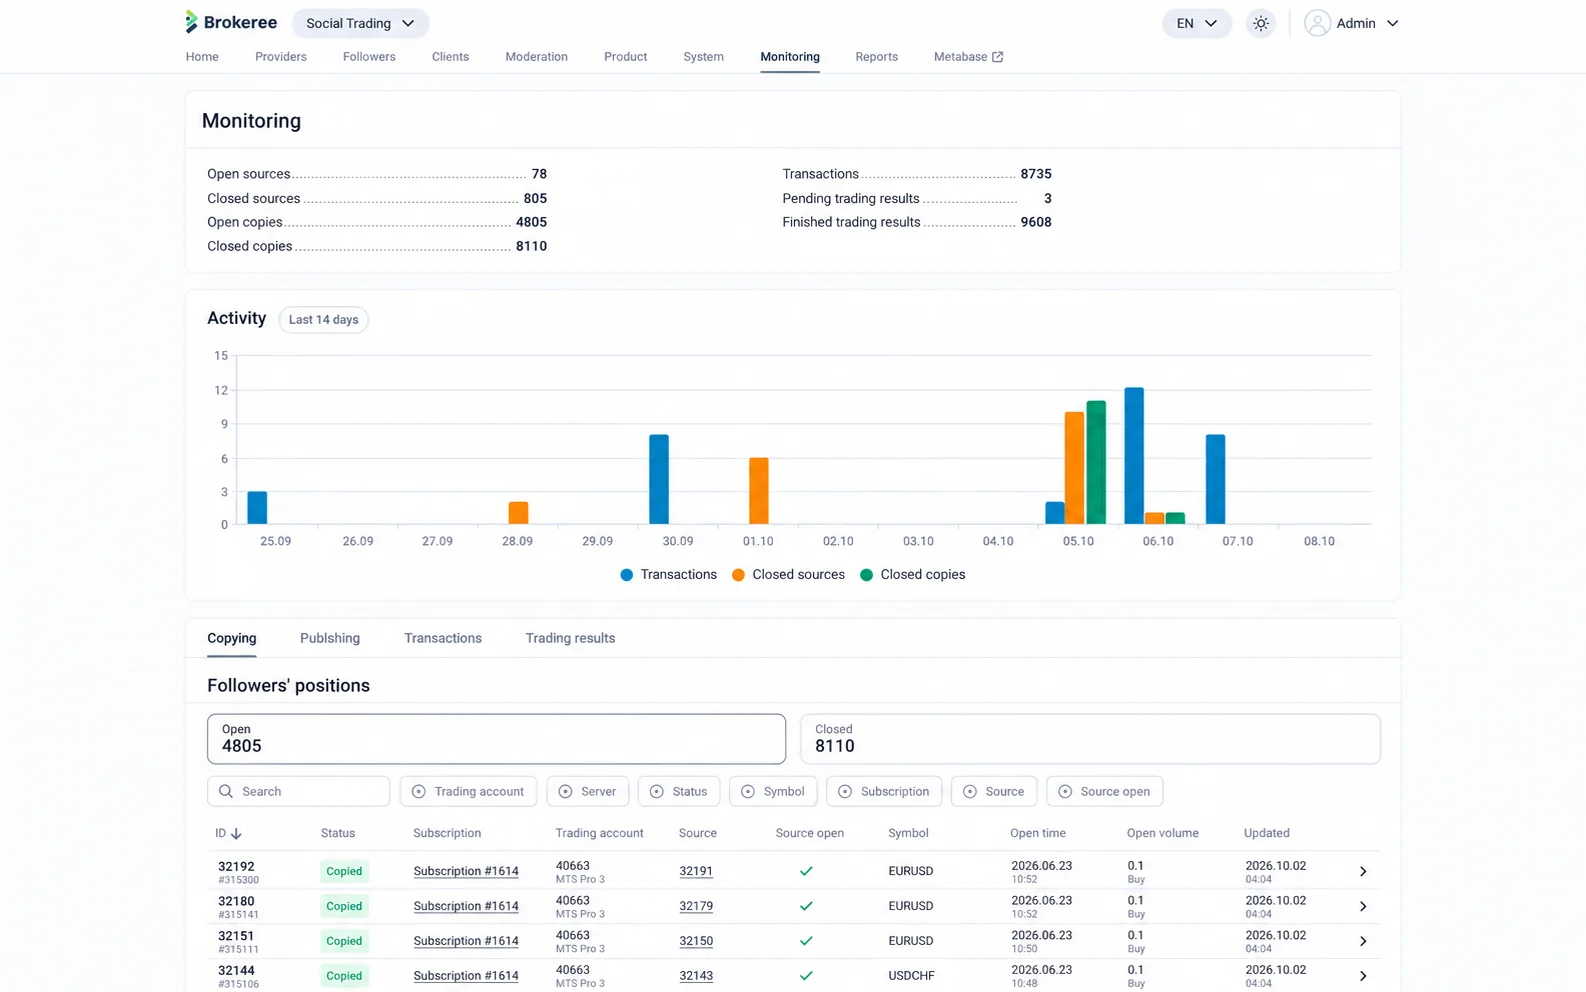Screen dimensions: 1586x992
Task: Open row 32151 details arrow
Action: [1362, 941]
